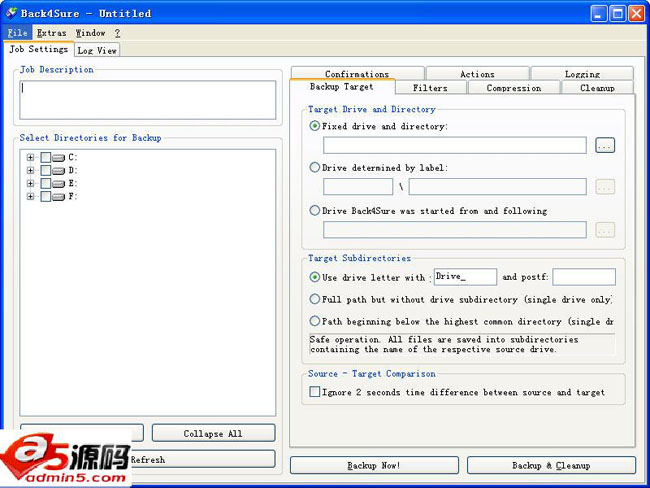The image size is (650, 488).
Task: Open the Logging tab
Action: (582, 74)
